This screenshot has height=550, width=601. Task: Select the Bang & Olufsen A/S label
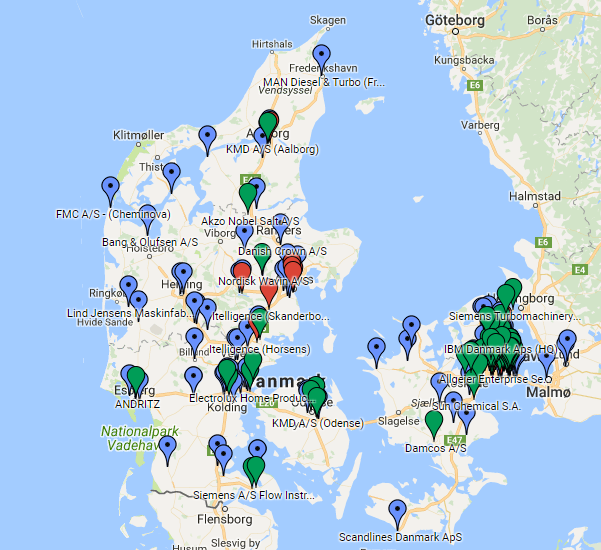click(x=150, y=242)
